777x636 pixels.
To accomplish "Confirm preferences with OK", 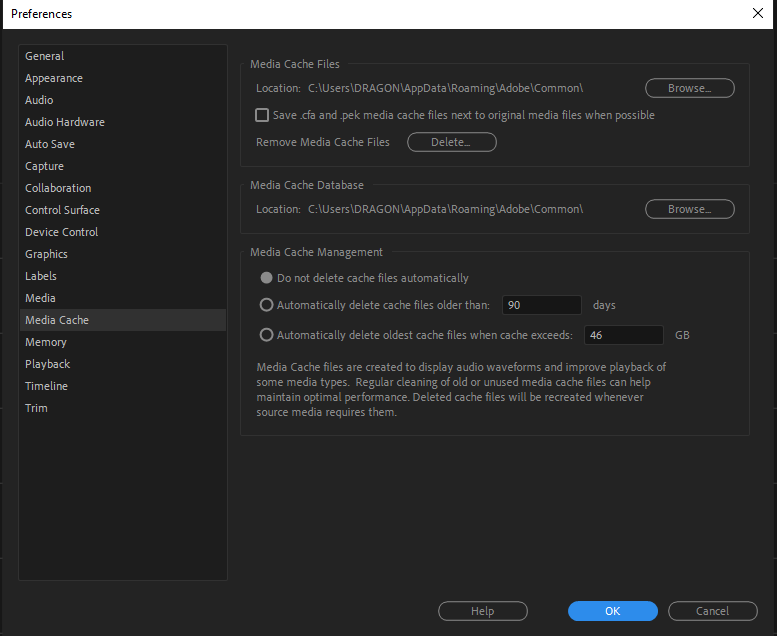I will click(613, 611).
